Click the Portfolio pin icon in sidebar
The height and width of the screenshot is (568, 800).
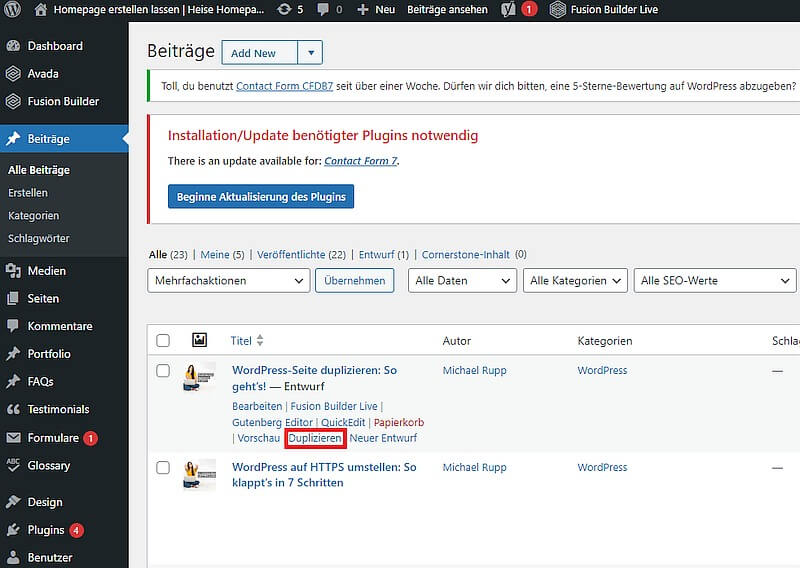click(x=13, y=354)
